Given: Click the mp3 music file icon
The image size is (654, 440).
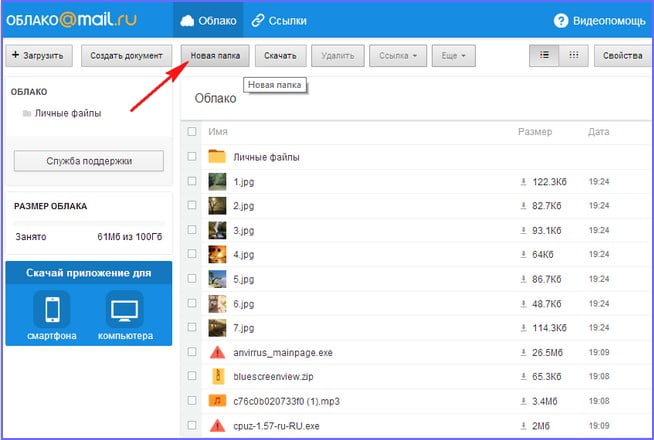Looking at the screenshot, I should [x=217, y=400].
